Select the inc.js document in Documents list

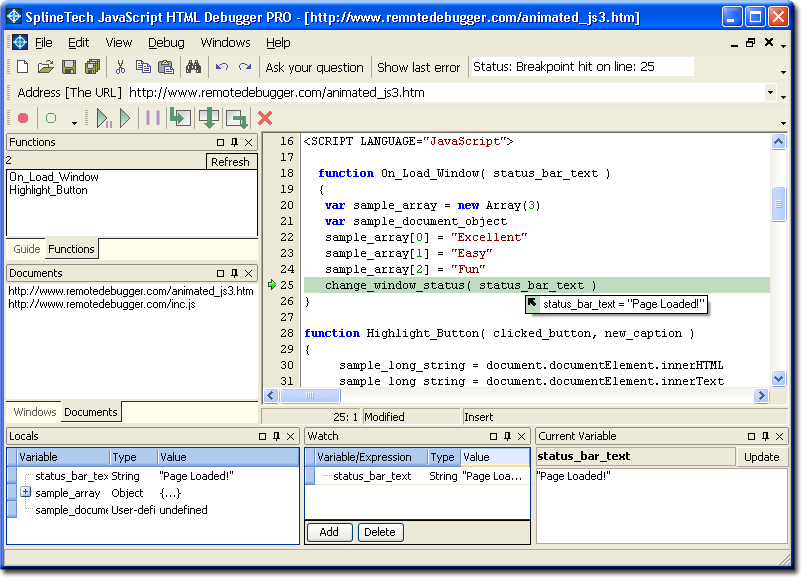point(102,304)
